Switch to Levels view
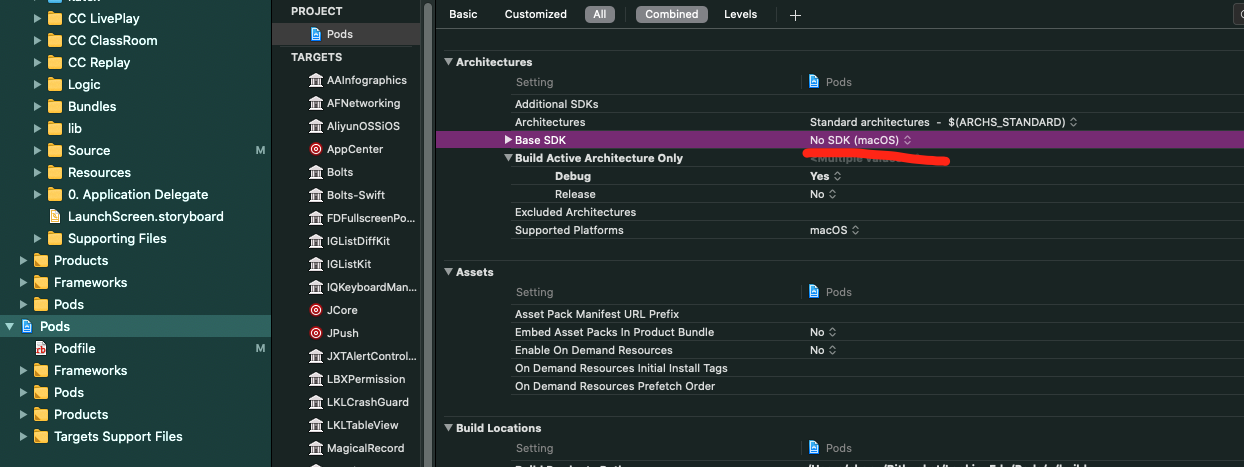The width and height of the screenshot is (1244, 467). pyautogui.click(x=740, y=14)
